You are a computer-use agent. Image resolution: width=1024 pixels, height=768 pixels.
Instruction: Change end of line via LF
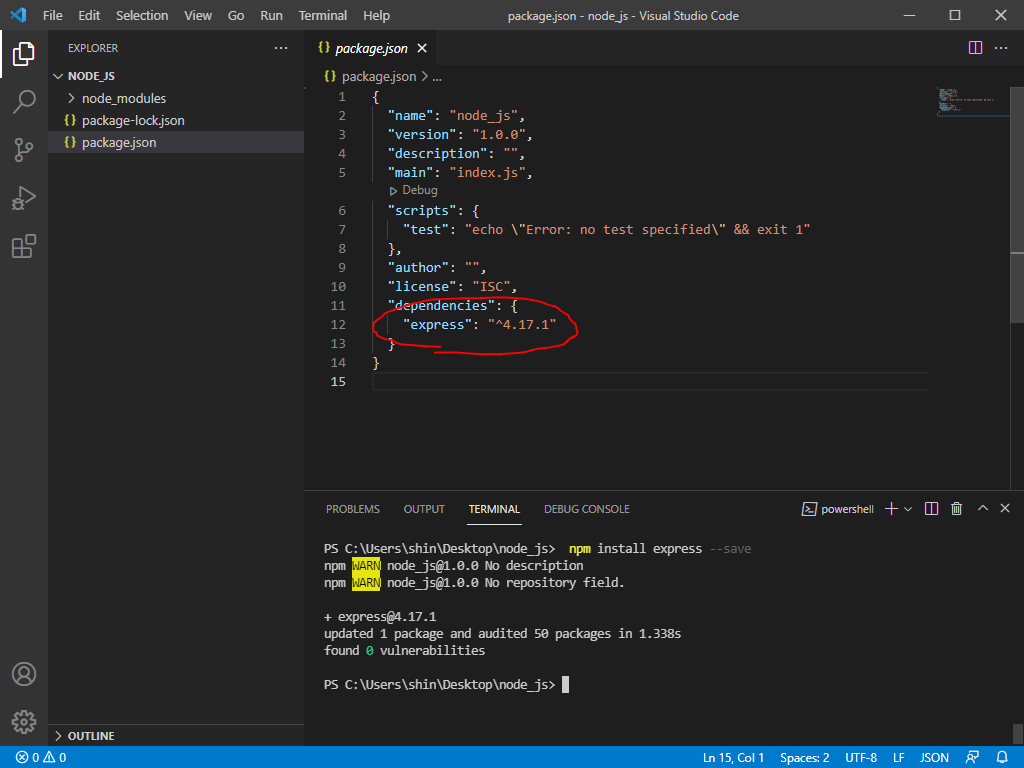click(x=899, y=758)
